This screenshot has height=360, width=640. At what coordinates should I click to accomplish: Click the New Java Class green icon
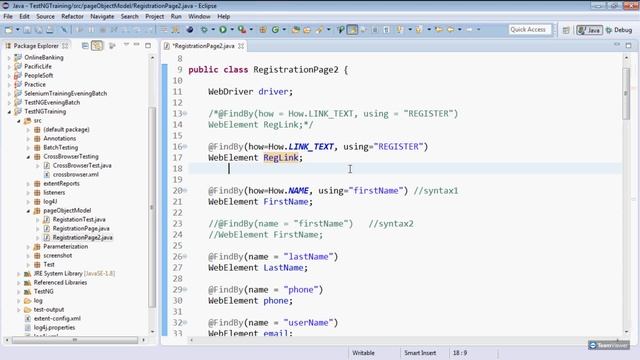[276, 30]
